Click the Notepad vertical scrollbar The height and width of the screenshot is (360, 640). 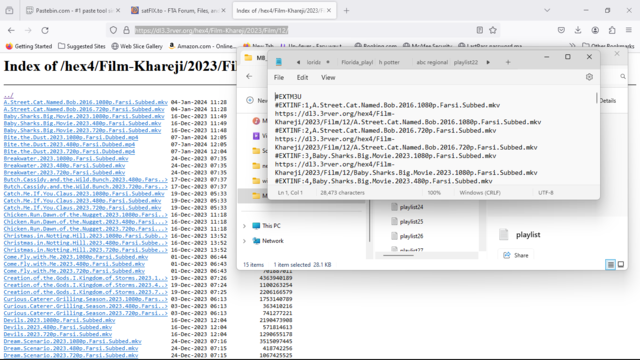[x=597, y=98]
